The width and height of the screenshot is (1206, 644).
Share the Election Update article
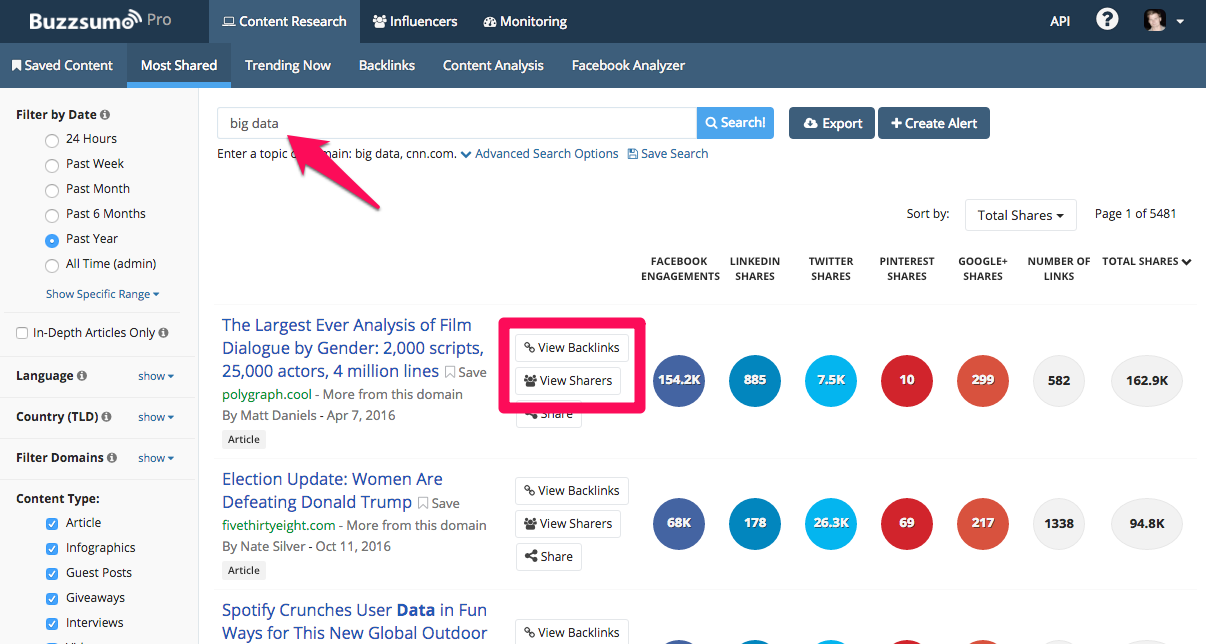pyautogui.click(x=549, y=557)
